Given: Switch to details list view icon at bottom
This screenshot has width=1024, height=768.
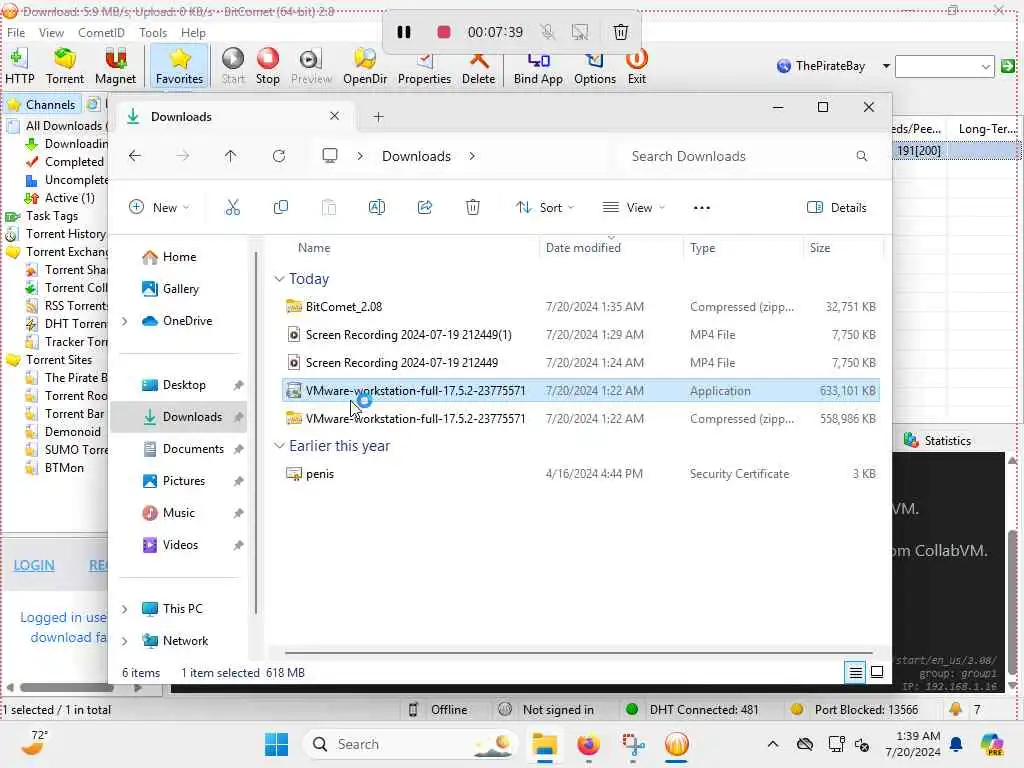Looking at the screenshot, I should pyautogui.click(x=856, y=672).
